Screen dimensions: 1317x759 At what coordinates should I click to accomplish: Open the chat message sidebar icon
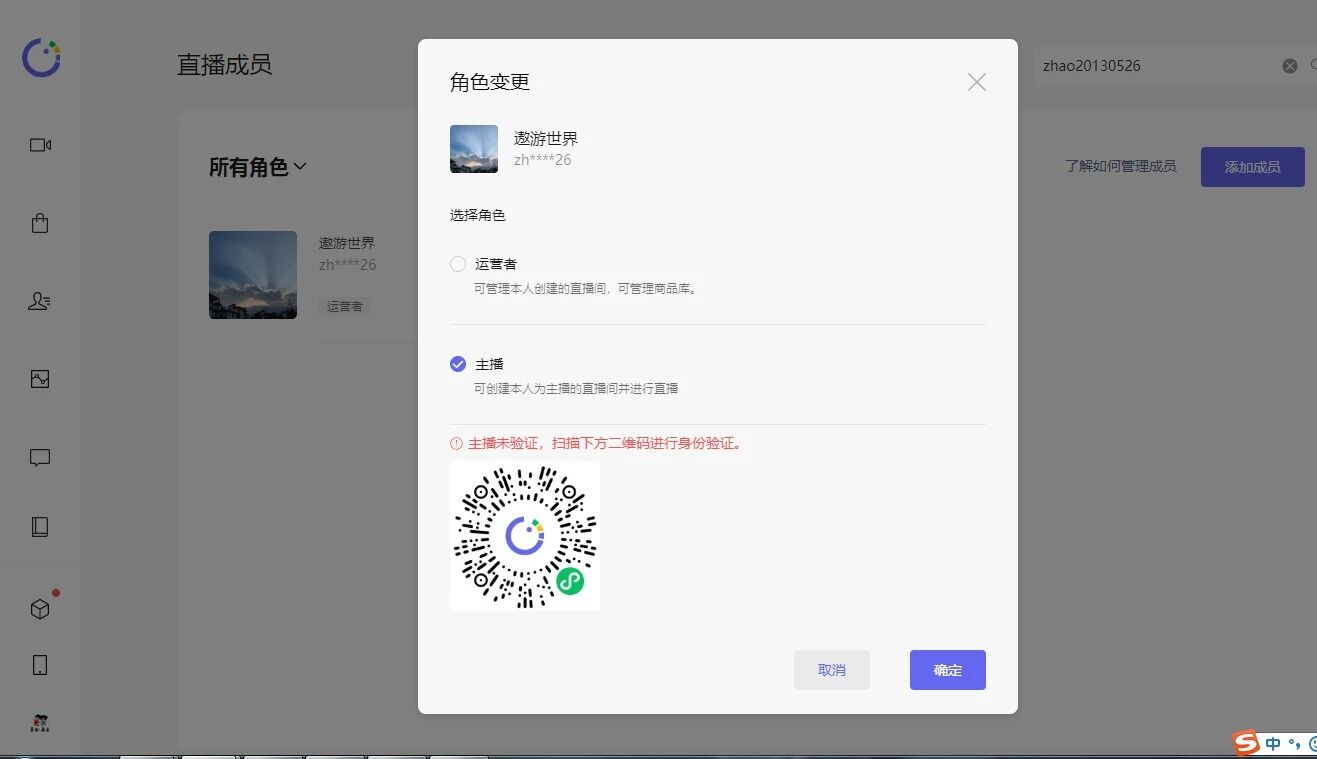pyautogui.click(x=40, y=457)
